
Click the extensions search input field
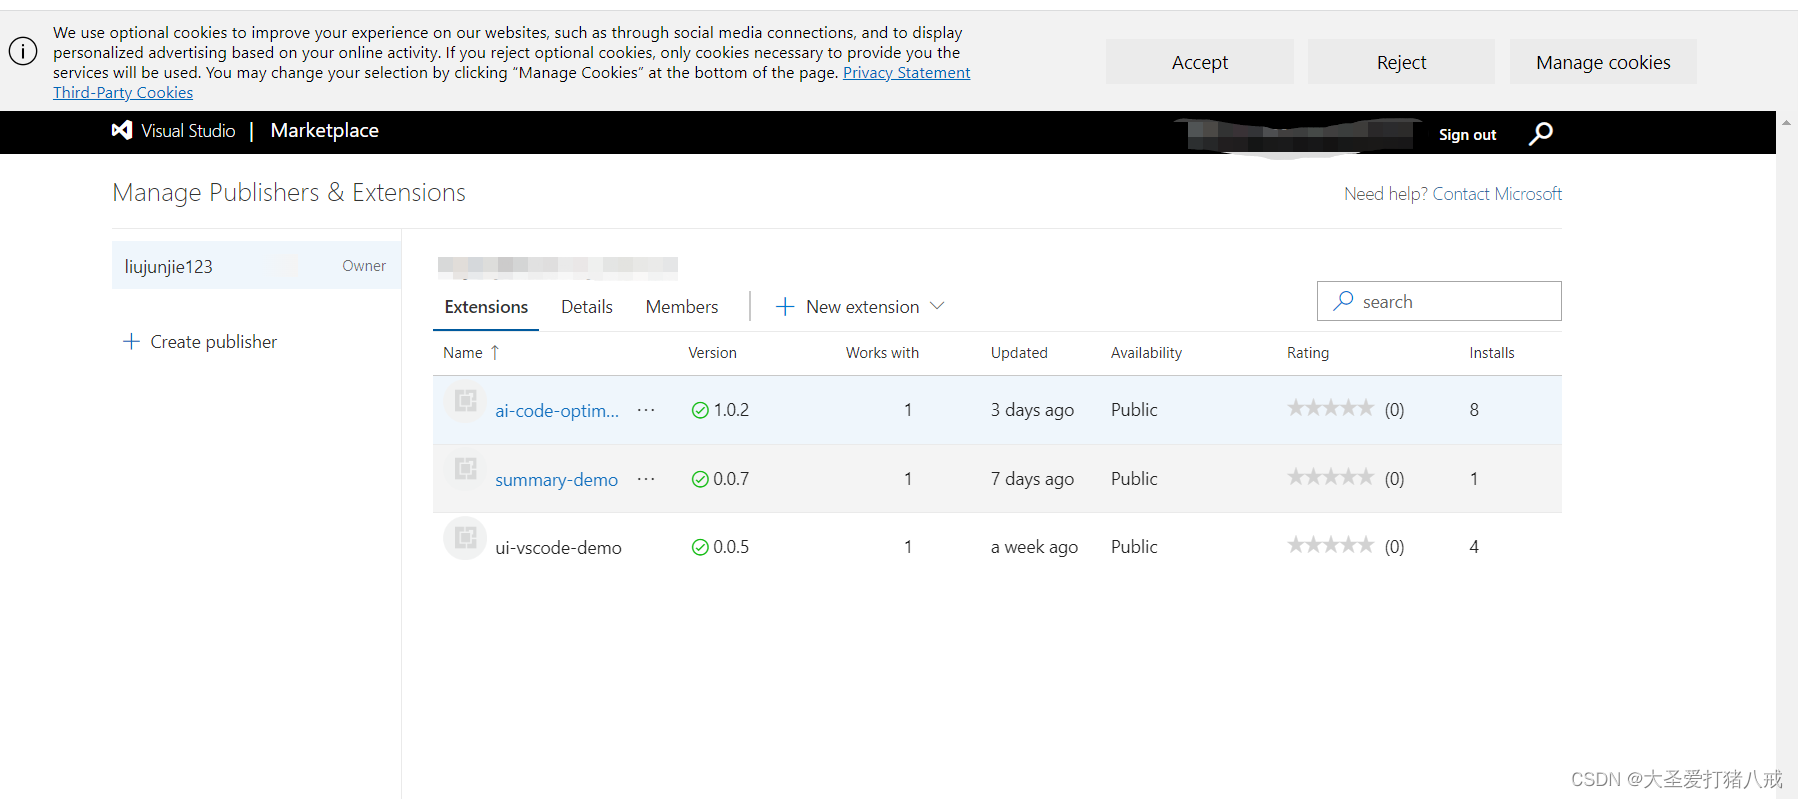pos(1439,301)
